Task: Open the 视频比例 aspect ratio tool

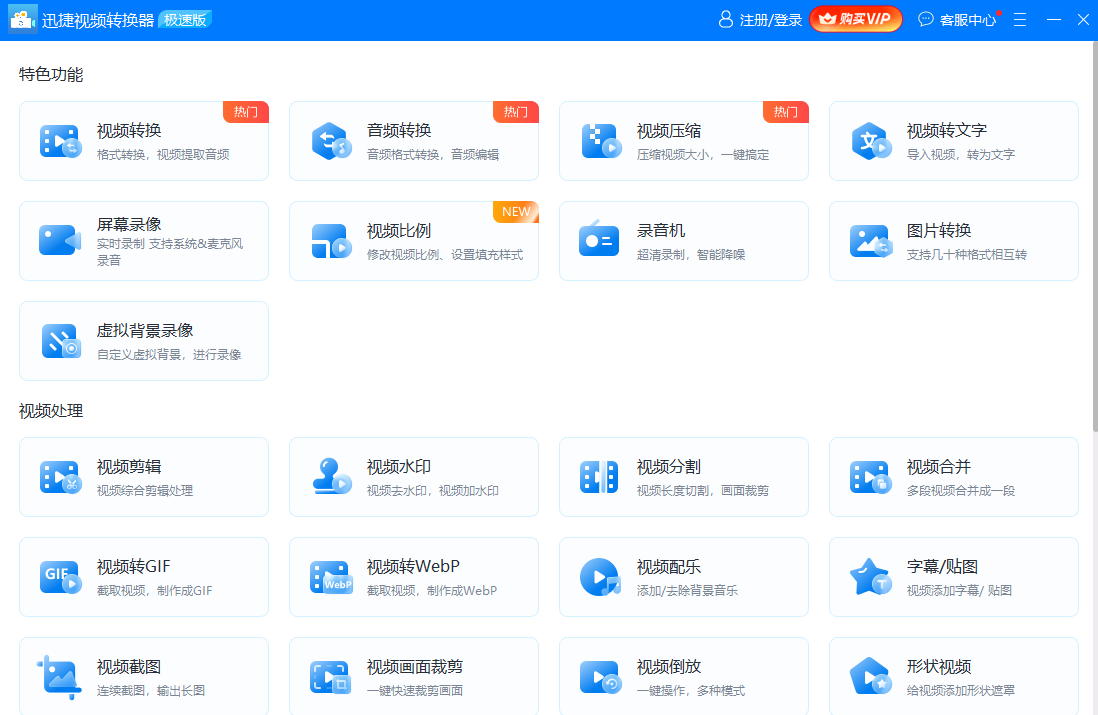Action: [414, 241]
